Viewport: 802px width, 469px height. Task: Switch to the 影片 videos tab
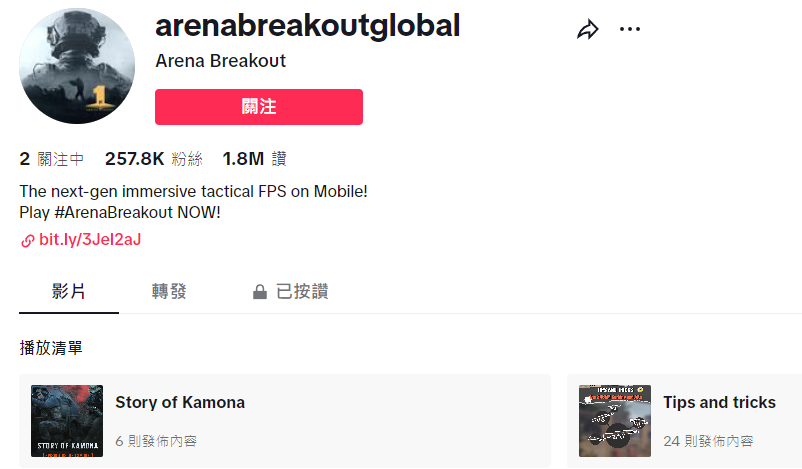point(68,292)
